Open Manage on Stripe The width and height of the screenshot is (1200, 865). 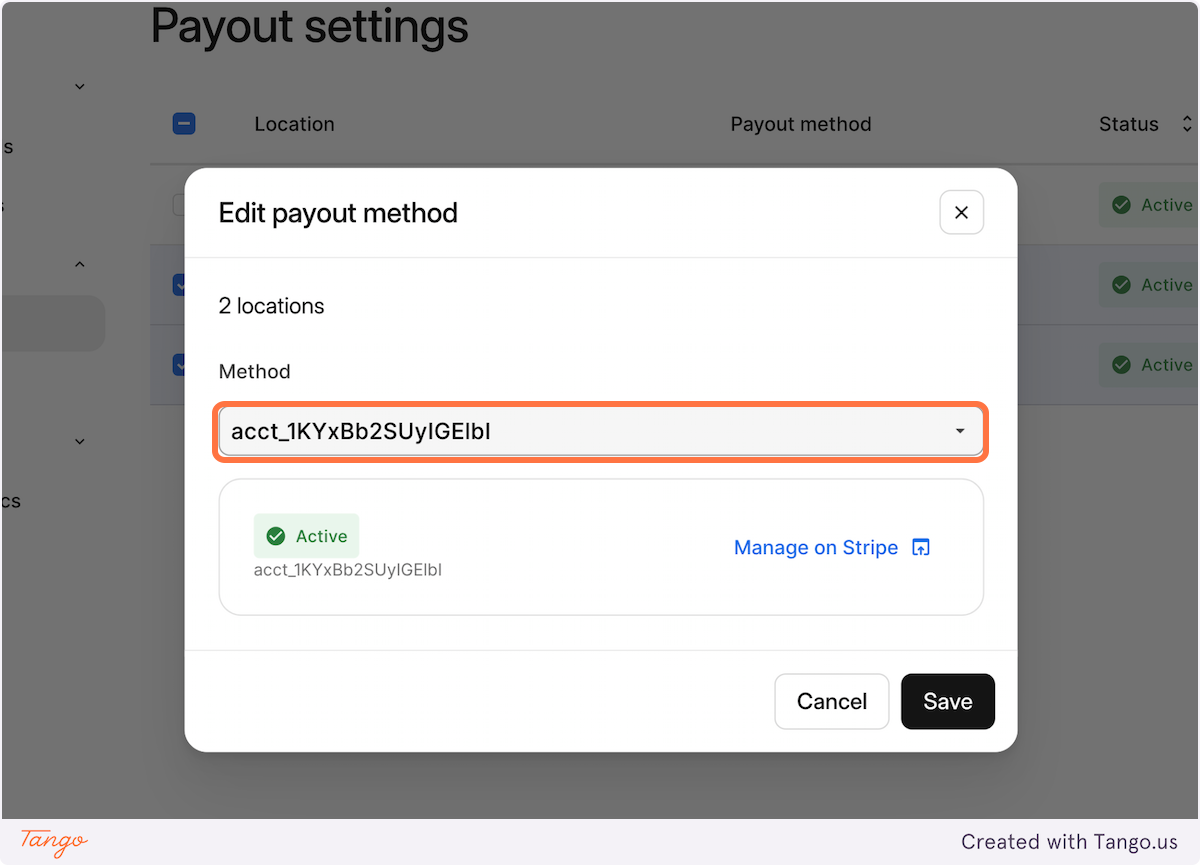coord(815,547)
